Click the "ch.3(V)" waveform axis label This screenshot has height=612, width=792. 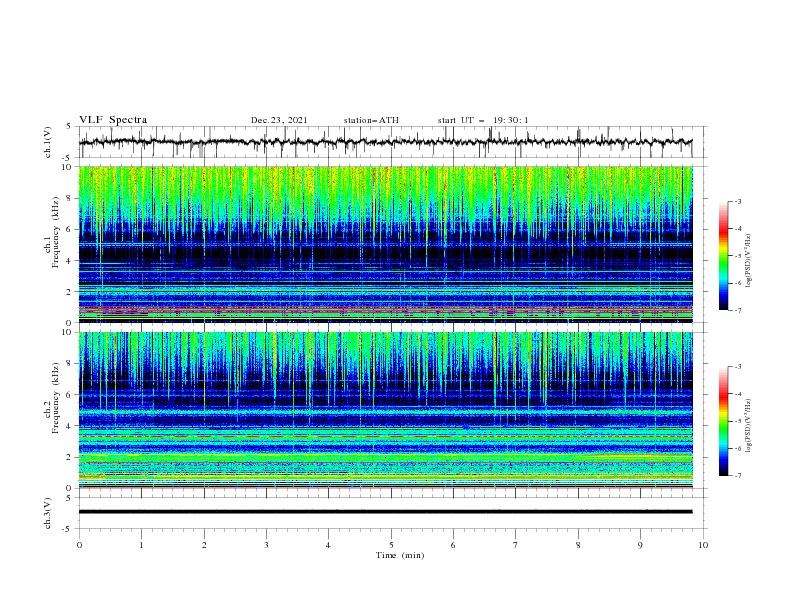[48, 514]
